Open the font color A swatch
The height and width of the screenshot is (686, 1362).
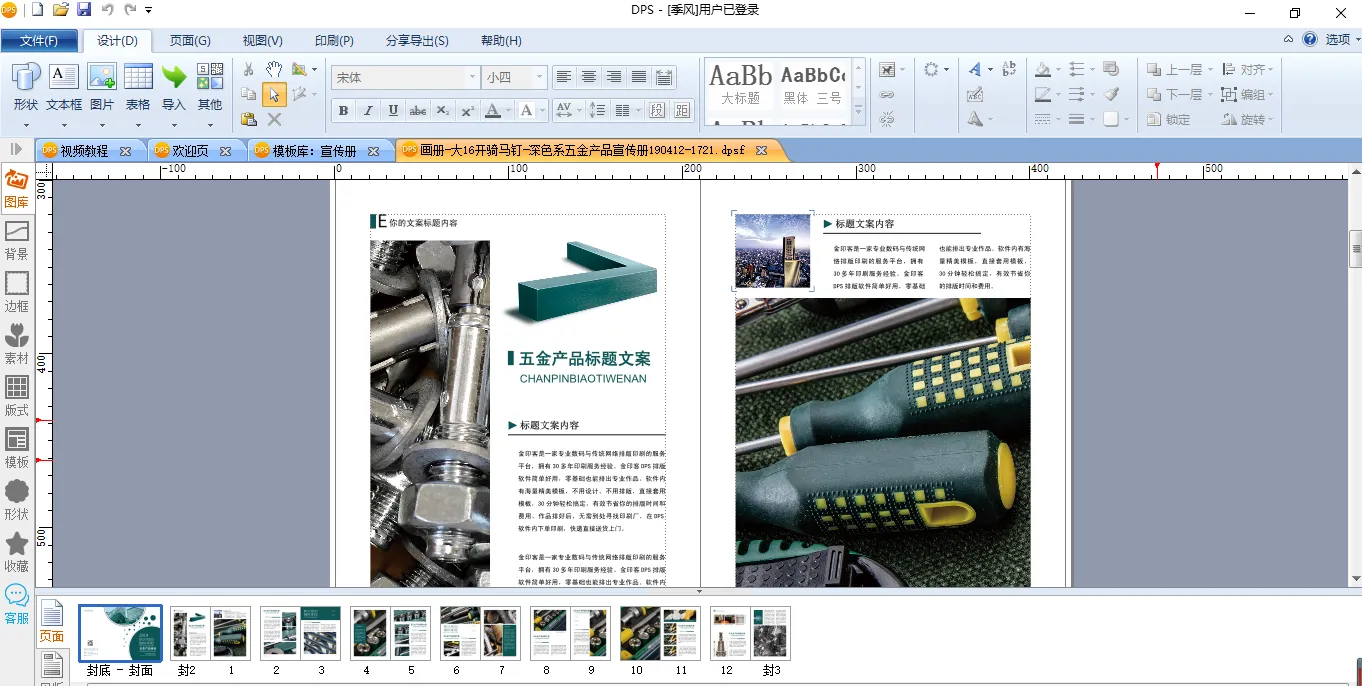[492, 110]
